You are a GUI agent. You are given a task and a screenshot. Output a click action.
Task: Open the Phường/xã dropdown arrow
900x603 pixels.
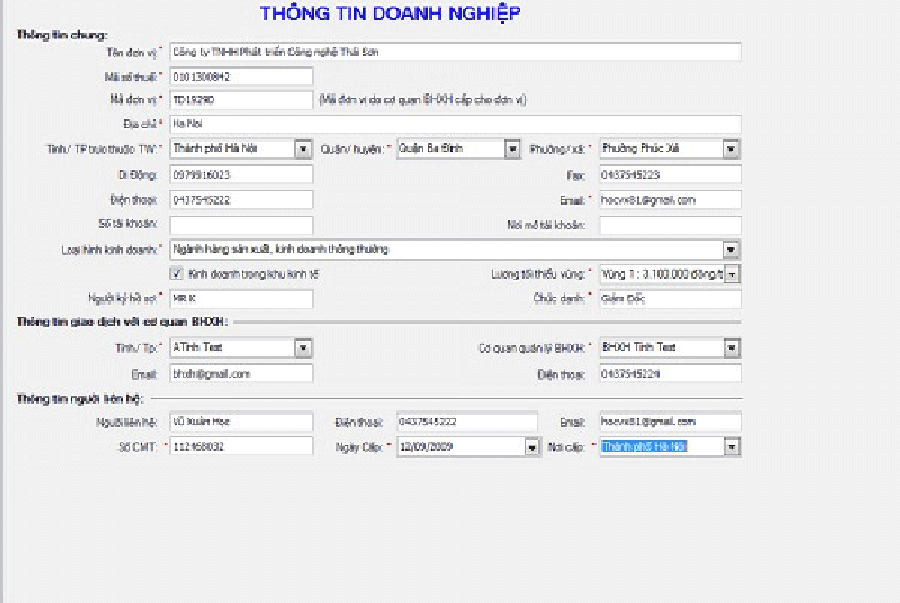[731, 149]
